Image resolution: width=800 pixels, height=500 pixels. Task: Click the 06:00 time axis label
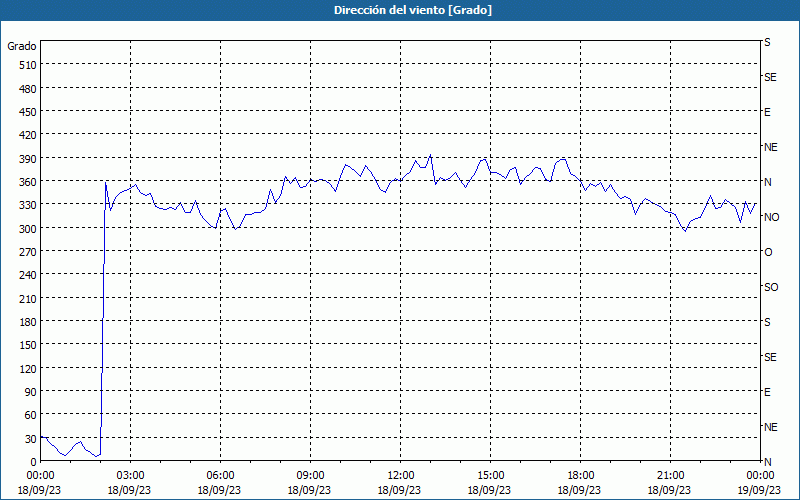pyautogui.click(x=220, y=476)
